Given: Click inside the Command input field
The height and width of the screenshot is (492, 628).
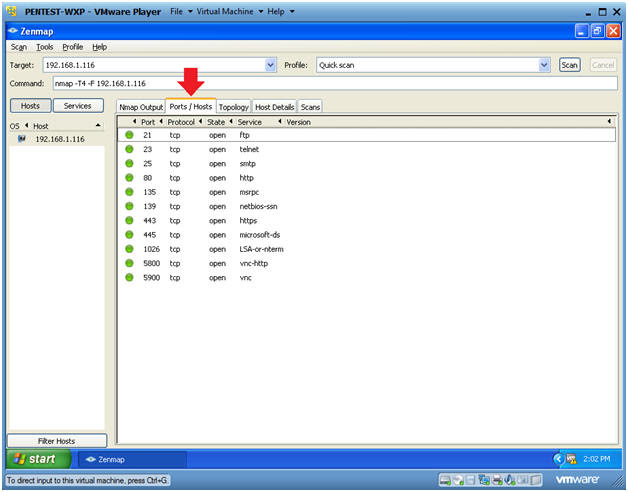Looking at the screenshot, I should 335,83.
